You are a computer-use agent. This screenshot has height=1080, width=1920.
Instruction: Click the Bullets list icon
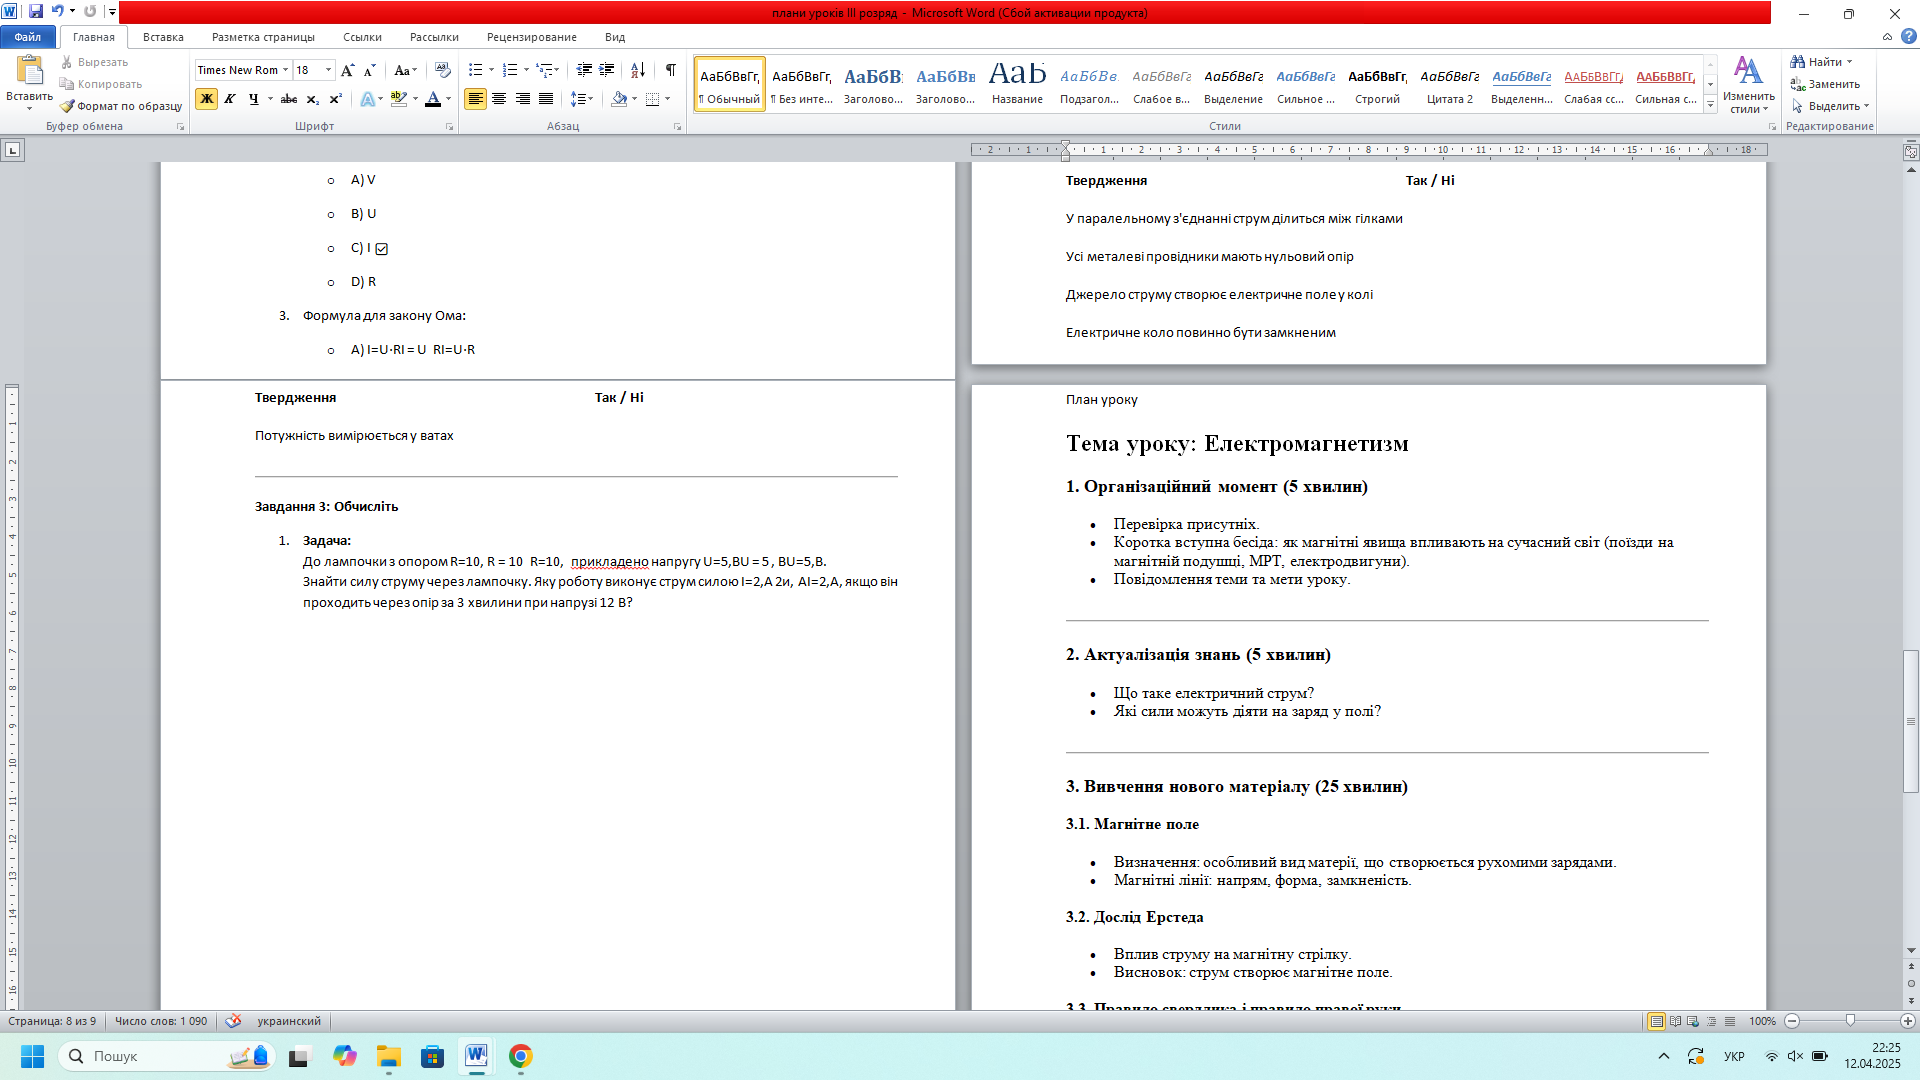pyautogui.click(x=476, y=70)
